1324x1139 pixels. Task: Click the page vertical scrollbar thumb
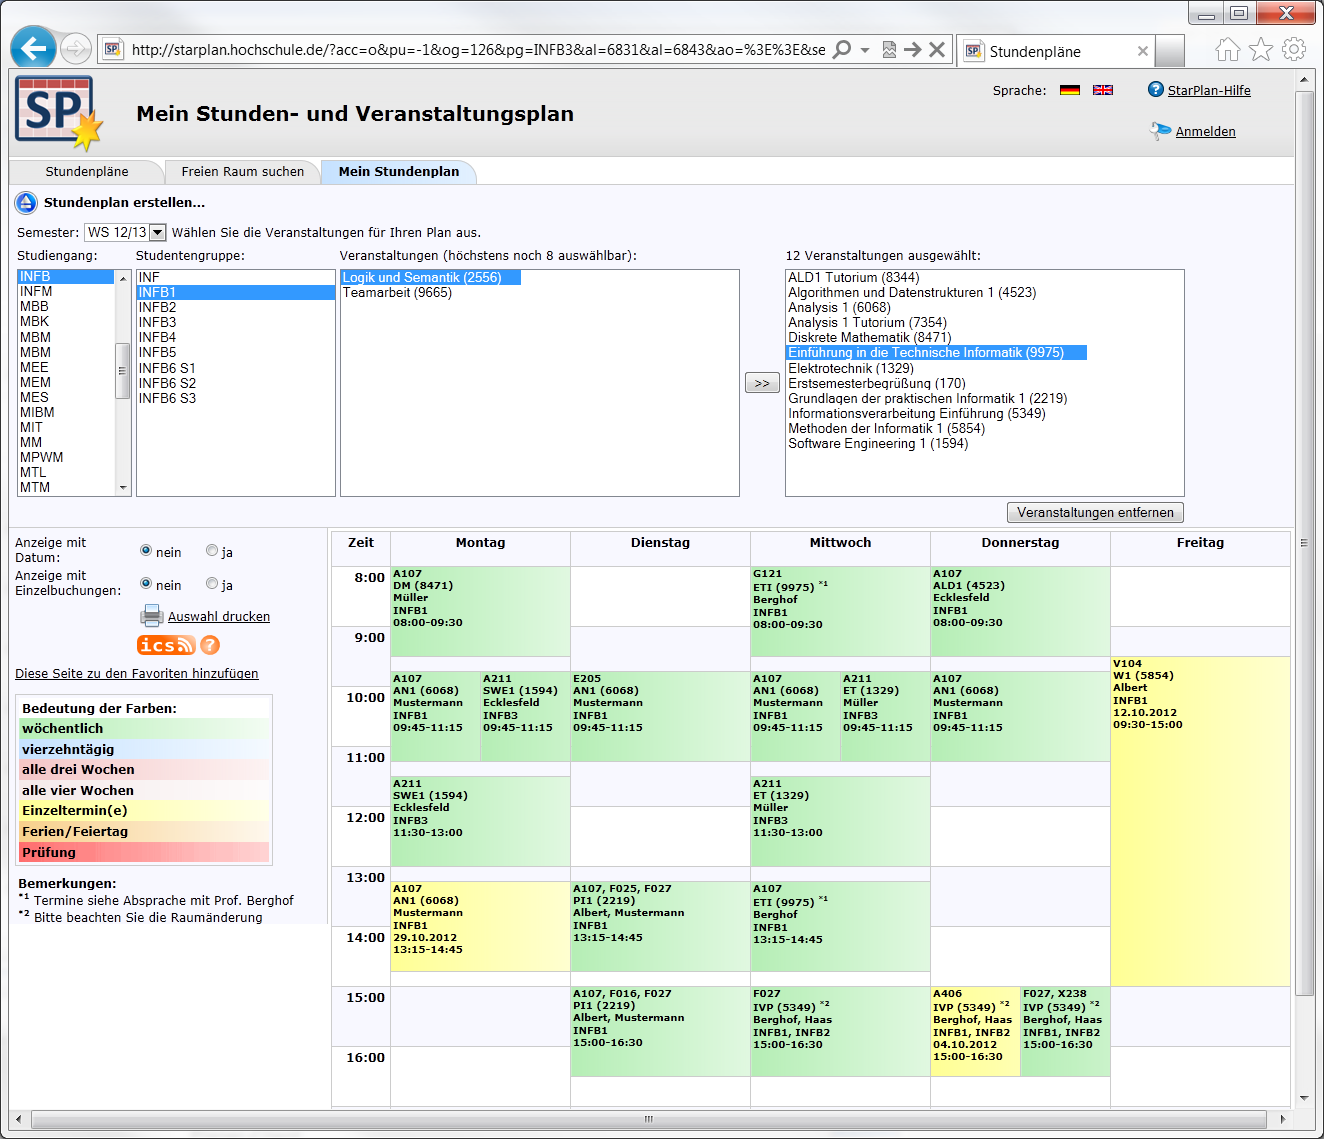pos(1304,544)
